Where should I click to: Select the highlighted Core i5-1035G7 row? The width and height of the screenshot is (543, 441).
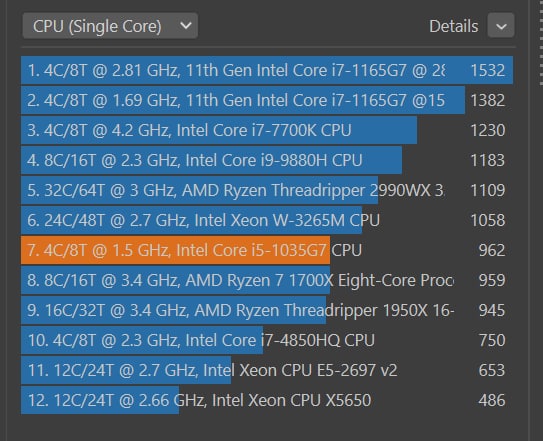267,250
